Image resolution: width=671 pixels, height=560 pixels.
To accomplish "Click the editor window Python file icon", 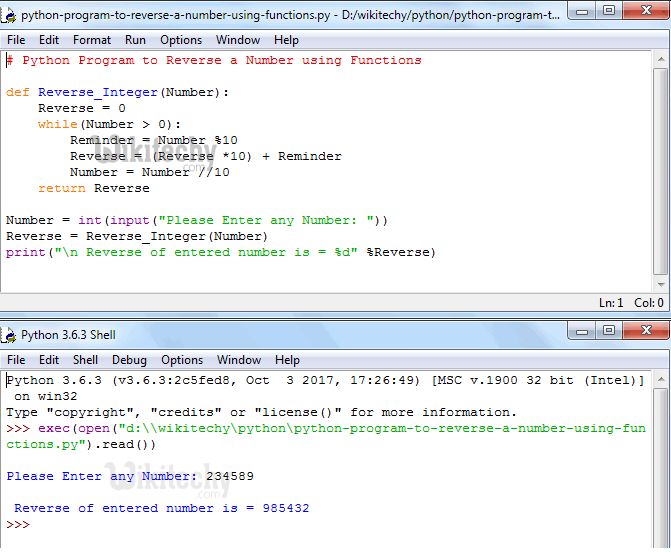I will click(8, 15).
